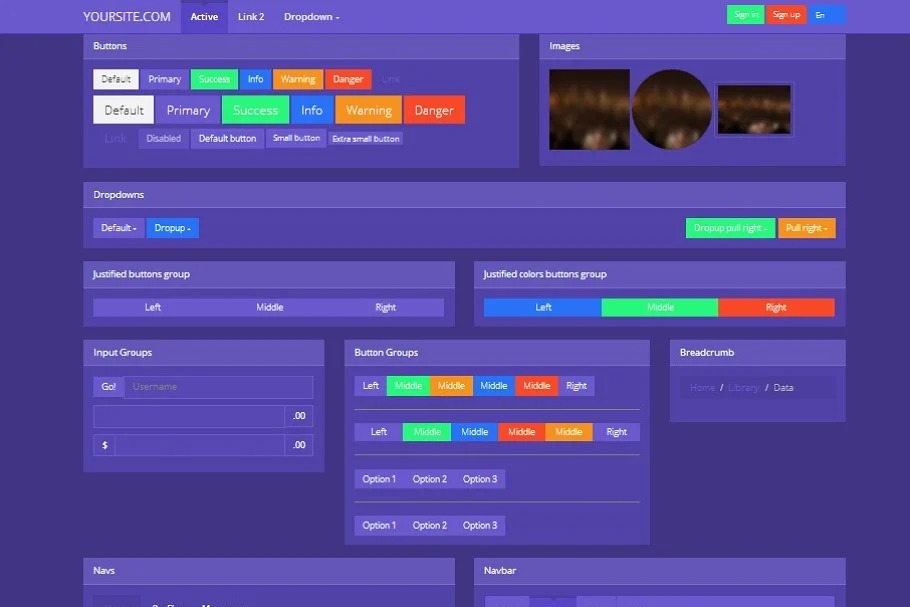This screenshot has height=607, width=910.
Task: Select red Right in justified colors group
Action: [776, 307]
